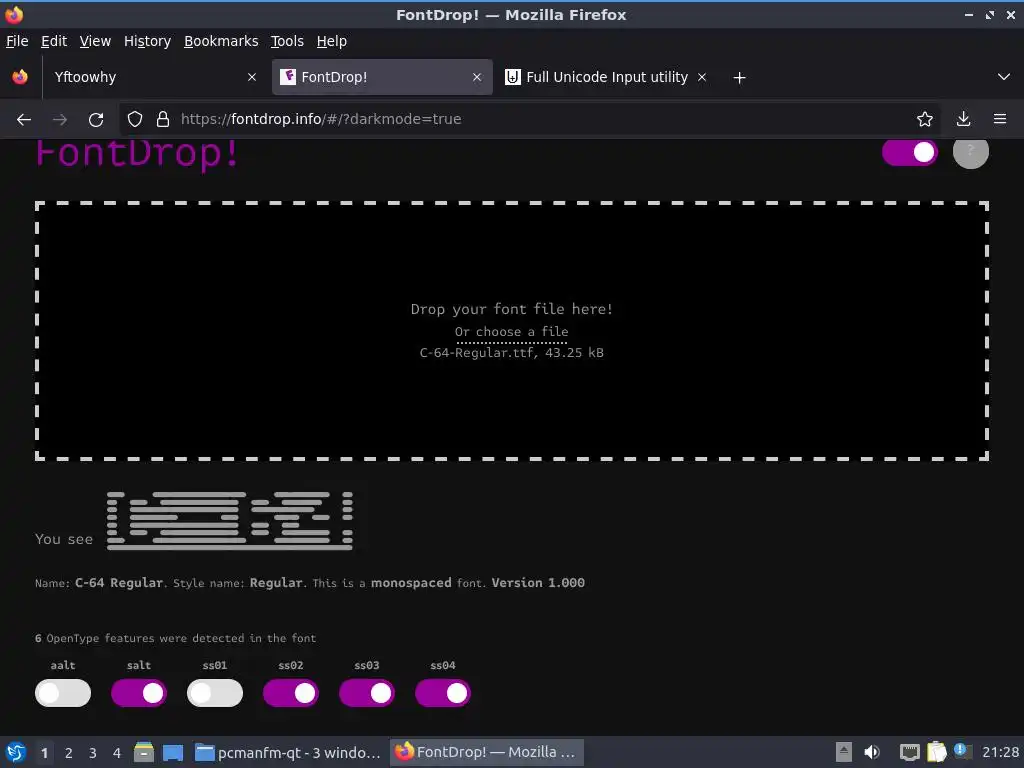The image size is (1024, 768).
Task: Switch to virtual desktop 3
Action: [93, 753]
